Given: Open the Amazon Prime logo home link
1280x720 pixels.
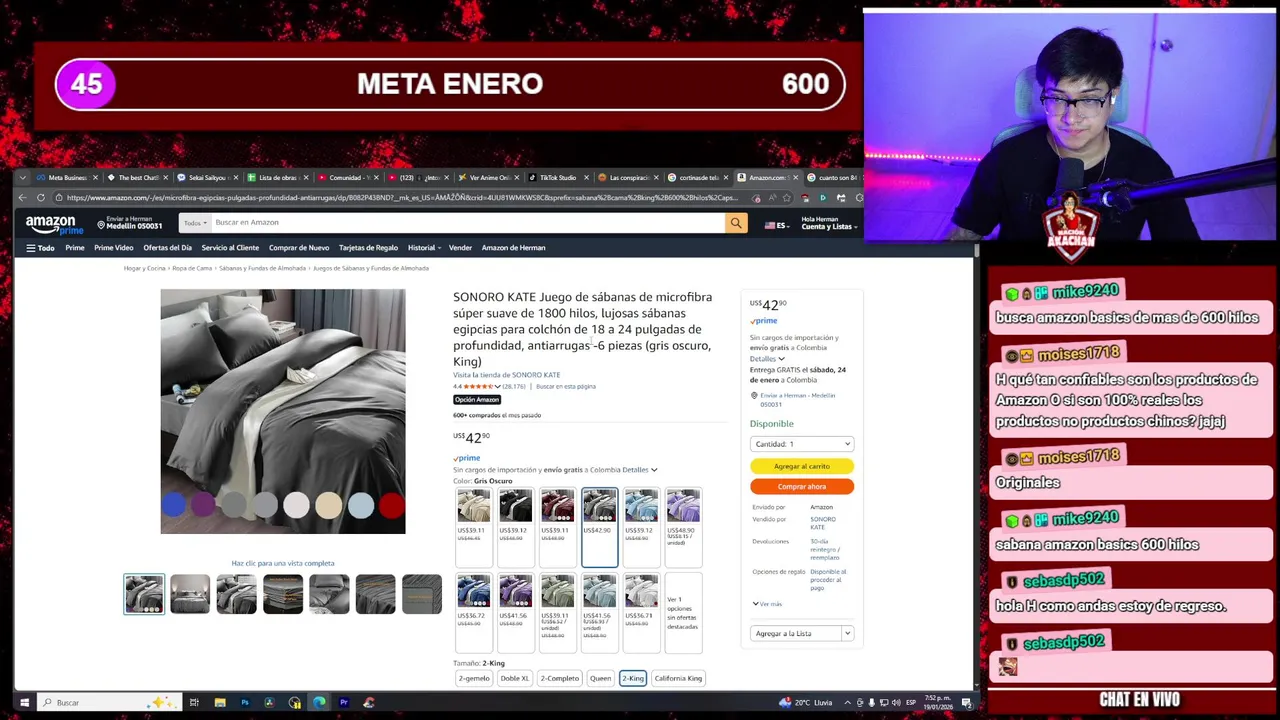Looking at the screenshot, I should click(x=55, y=225).
